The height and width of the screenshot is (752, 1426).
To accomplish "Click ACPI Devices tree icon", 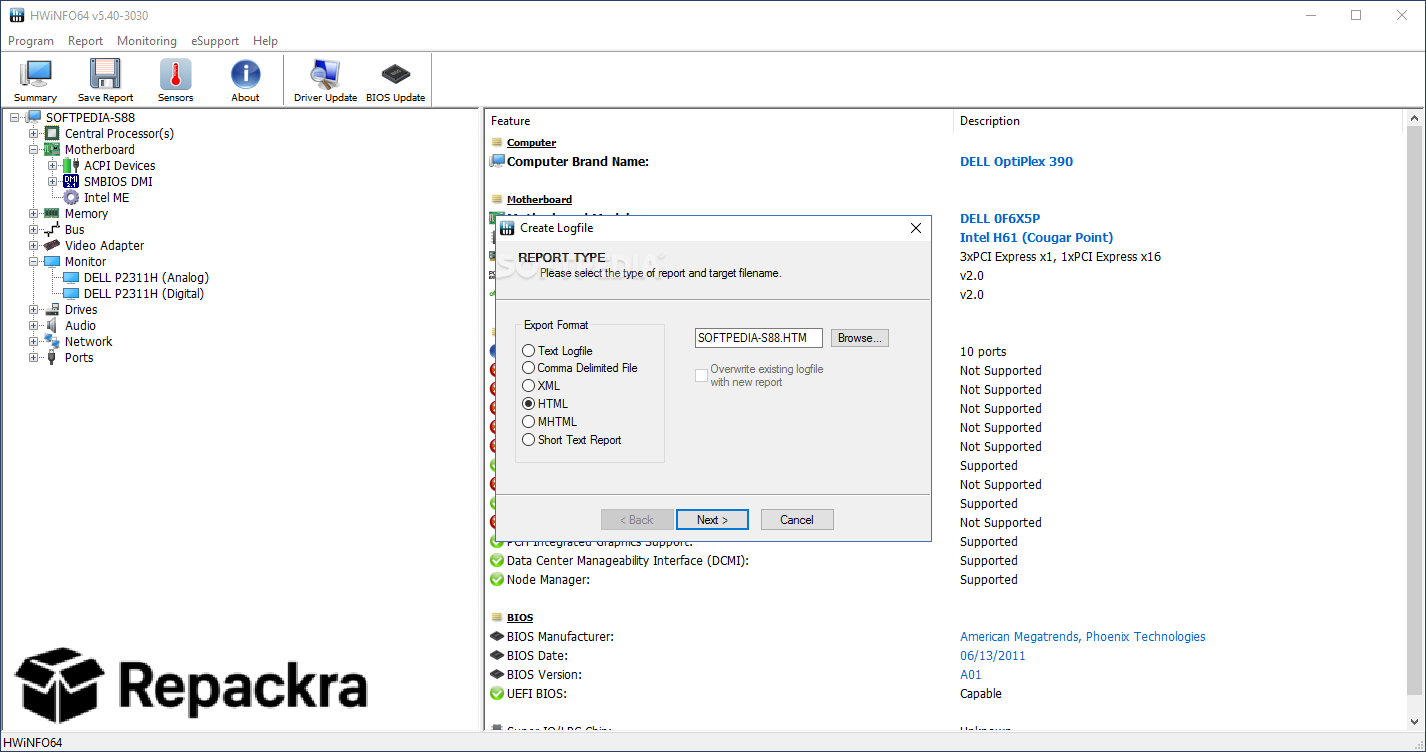I will 71,166.
